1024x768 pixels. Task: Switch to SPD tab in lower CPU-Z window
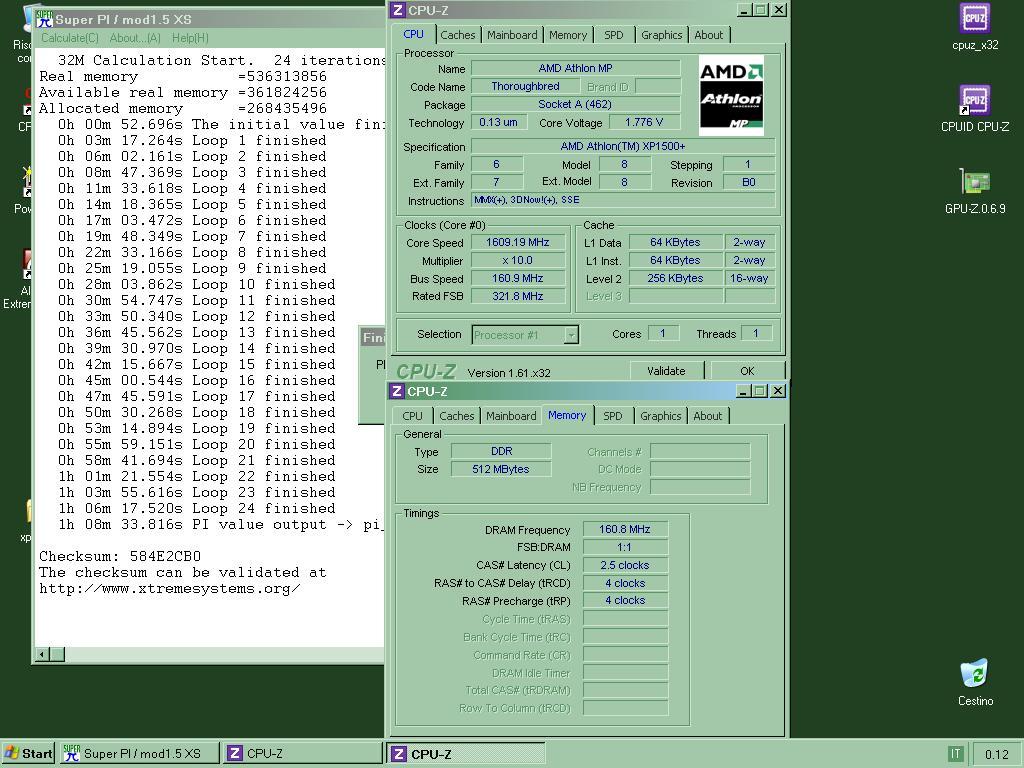click(x=613, y=416)
